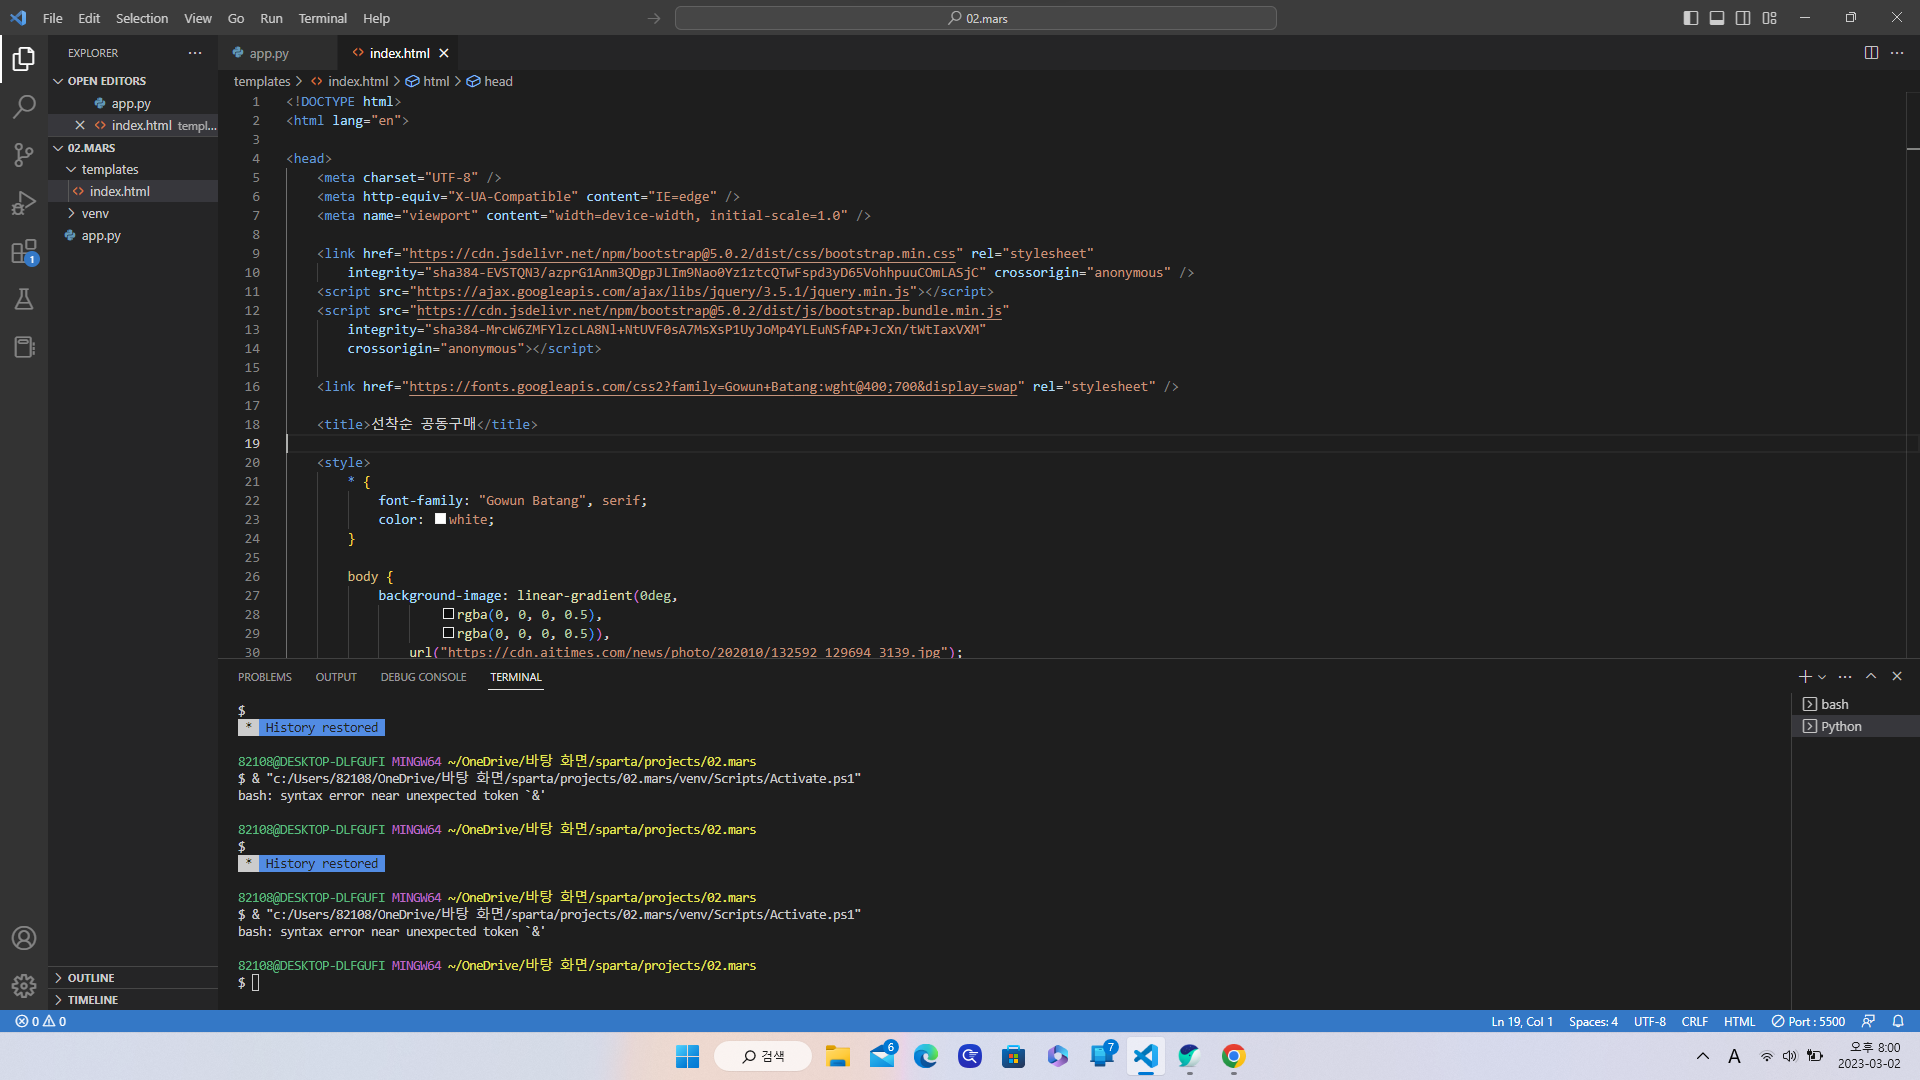Open the new terminal profile dropdown arrow
This screenshot has height=1080, width=1920.
(x=1822, y=677)
